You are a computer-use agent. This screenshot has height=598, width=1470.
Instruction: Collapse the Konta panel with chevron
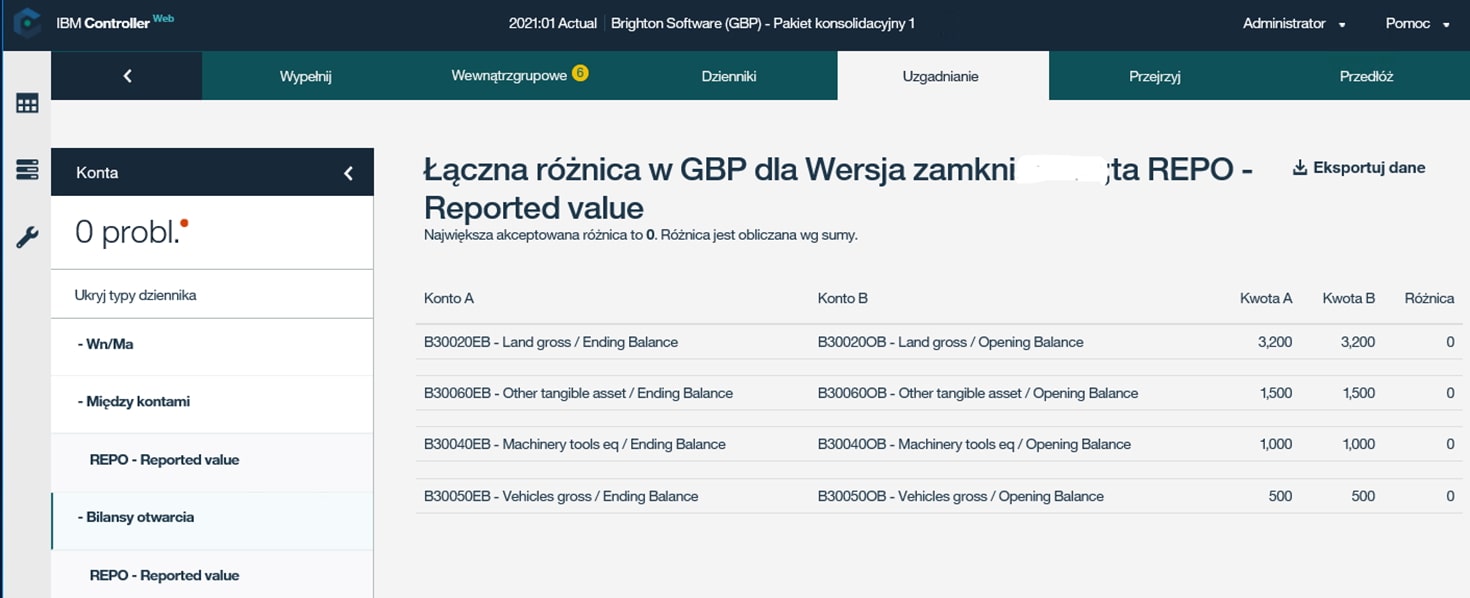pyautogui.click(x=348, y=173)
